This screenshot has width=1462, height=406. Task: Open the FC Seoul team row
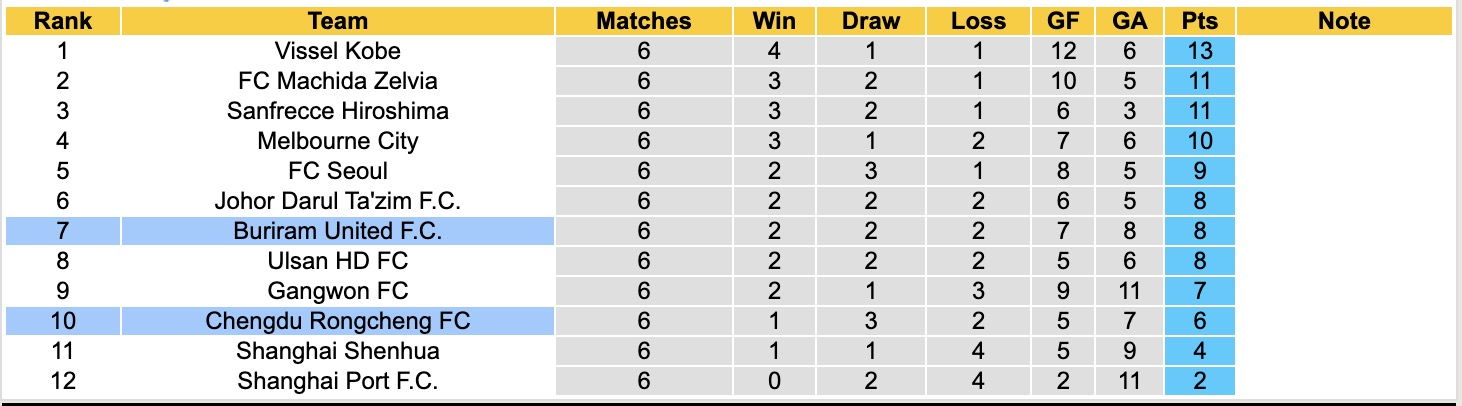point(337,171)
